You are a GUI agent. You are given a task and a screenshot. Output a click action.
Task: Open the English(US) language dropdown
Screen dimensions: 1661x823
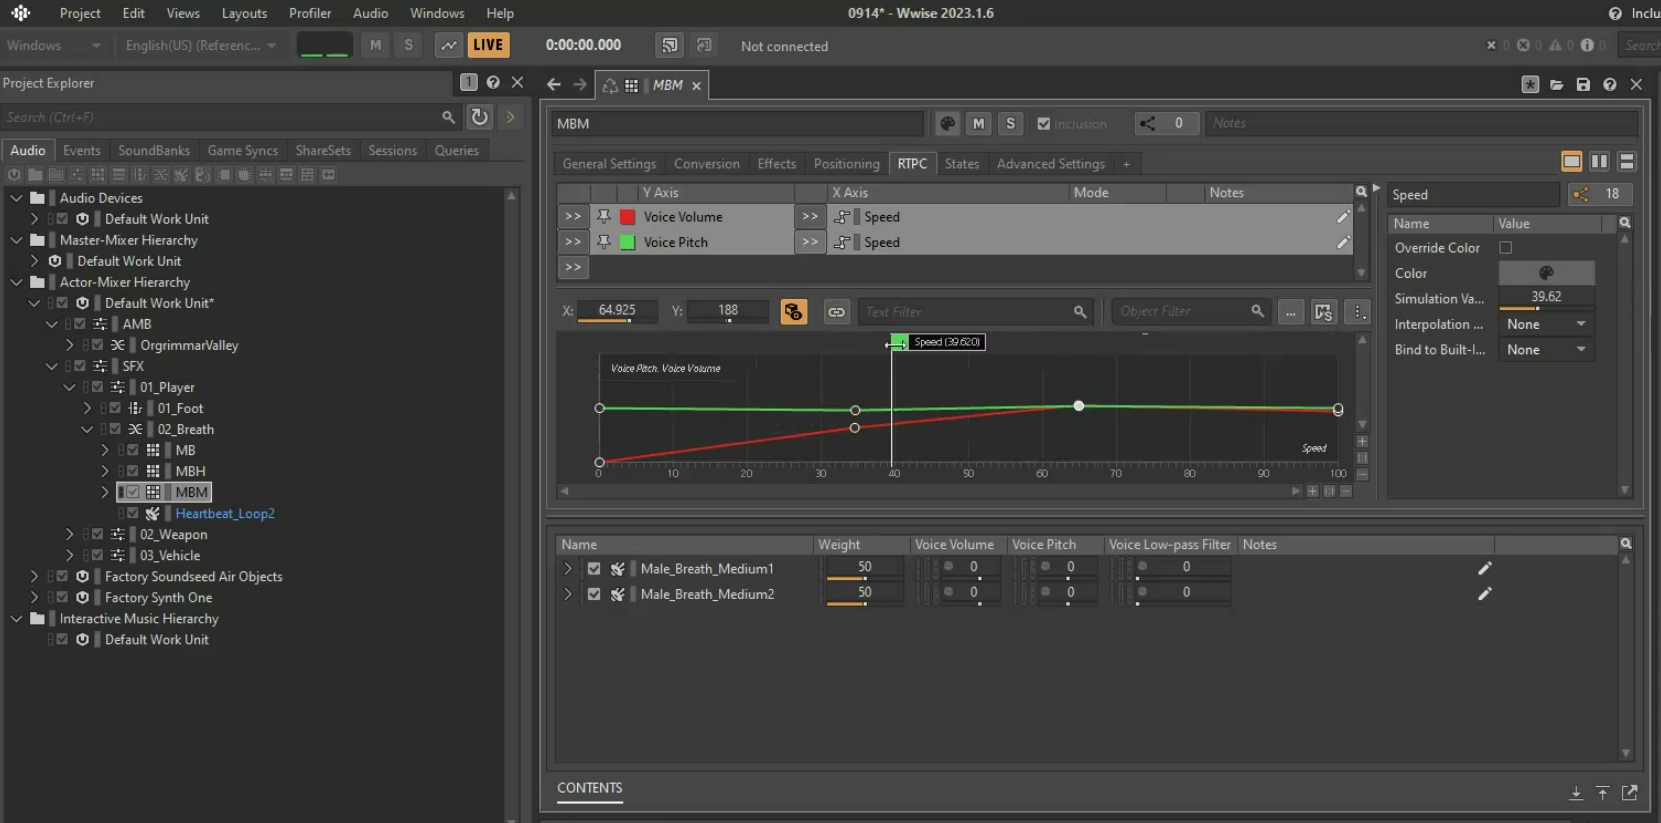click(x=200, y=45)
